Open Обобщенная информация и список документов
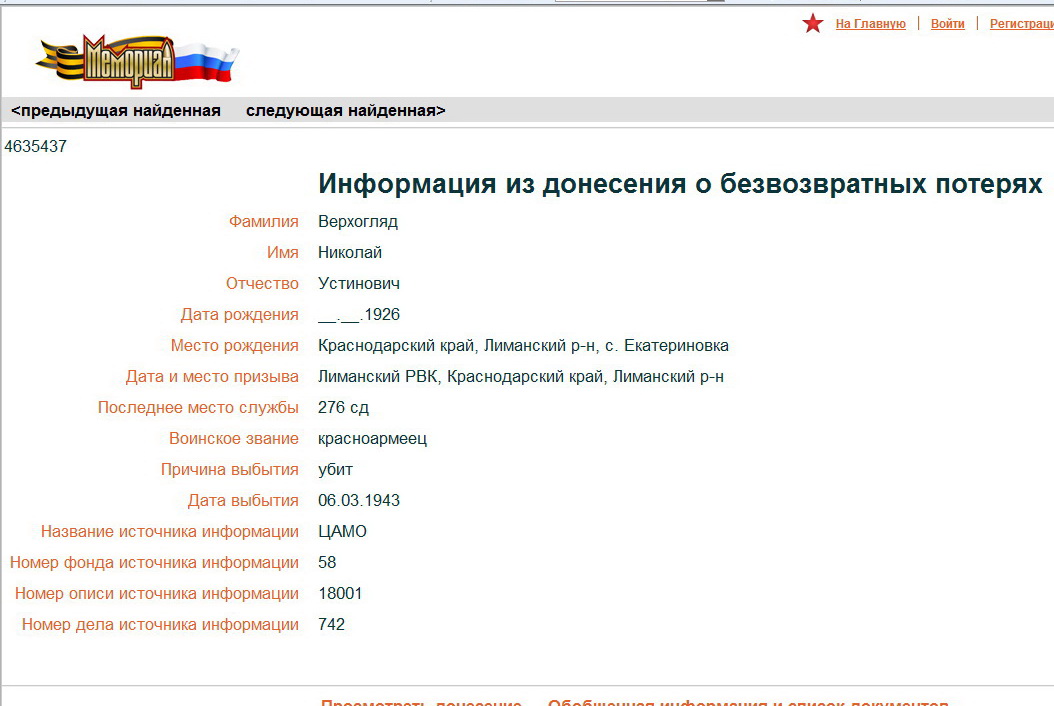Image resolution: width=1054 pixels, height=706 pixels. coord(748,701)
